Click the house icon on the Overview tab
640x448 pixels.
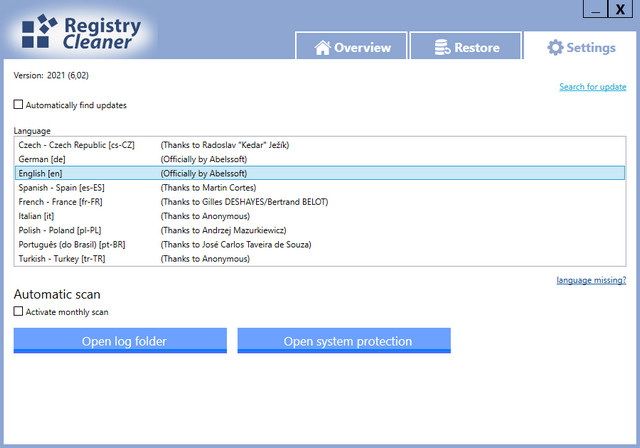point(322,48)
